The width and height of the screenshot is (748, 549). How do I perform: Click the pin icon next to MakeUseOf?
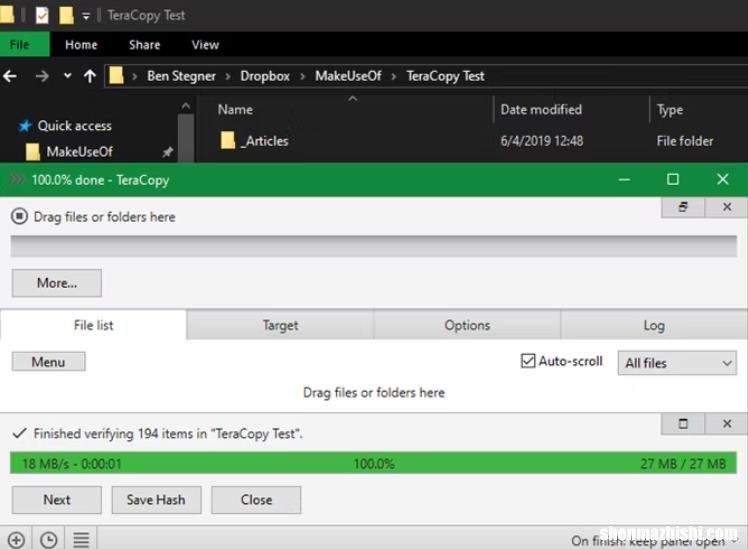click(167, 152)
